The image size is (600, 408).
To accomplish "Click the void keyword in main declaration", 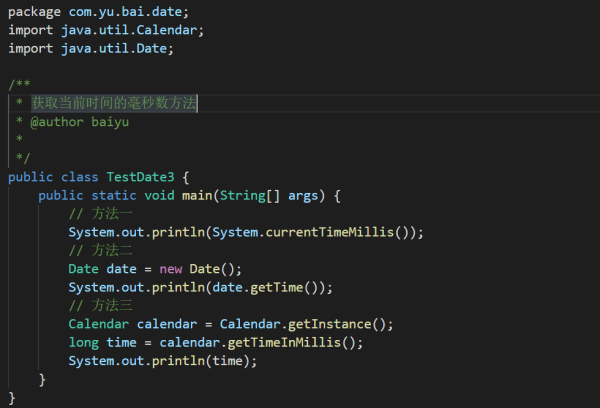I will coord(159,196).
